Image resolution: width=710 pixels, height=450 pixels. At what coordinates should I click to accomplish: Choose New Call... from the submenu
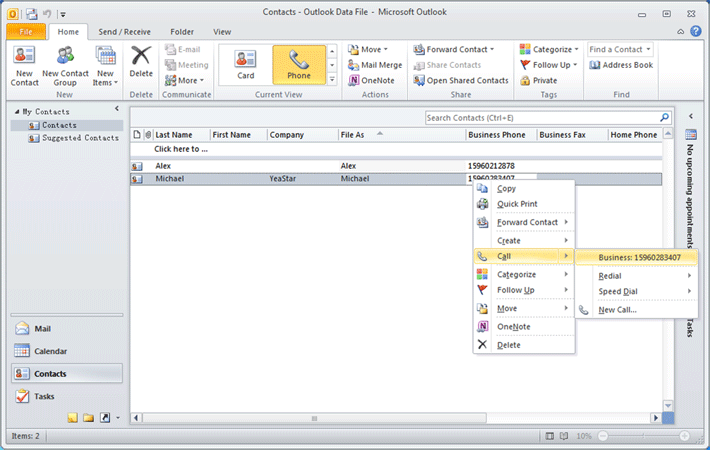tap(637, 310)
